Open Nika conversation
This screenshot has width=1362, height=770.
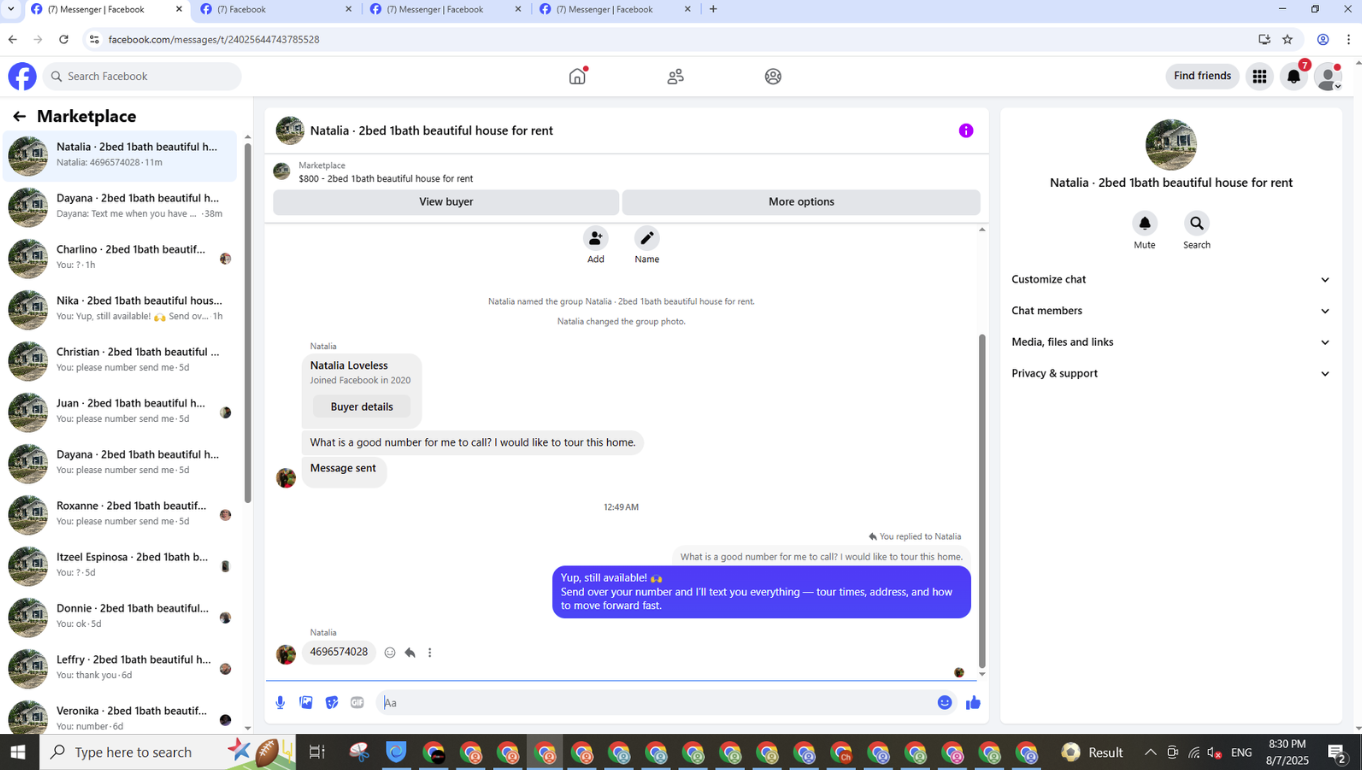pos(120,308)
